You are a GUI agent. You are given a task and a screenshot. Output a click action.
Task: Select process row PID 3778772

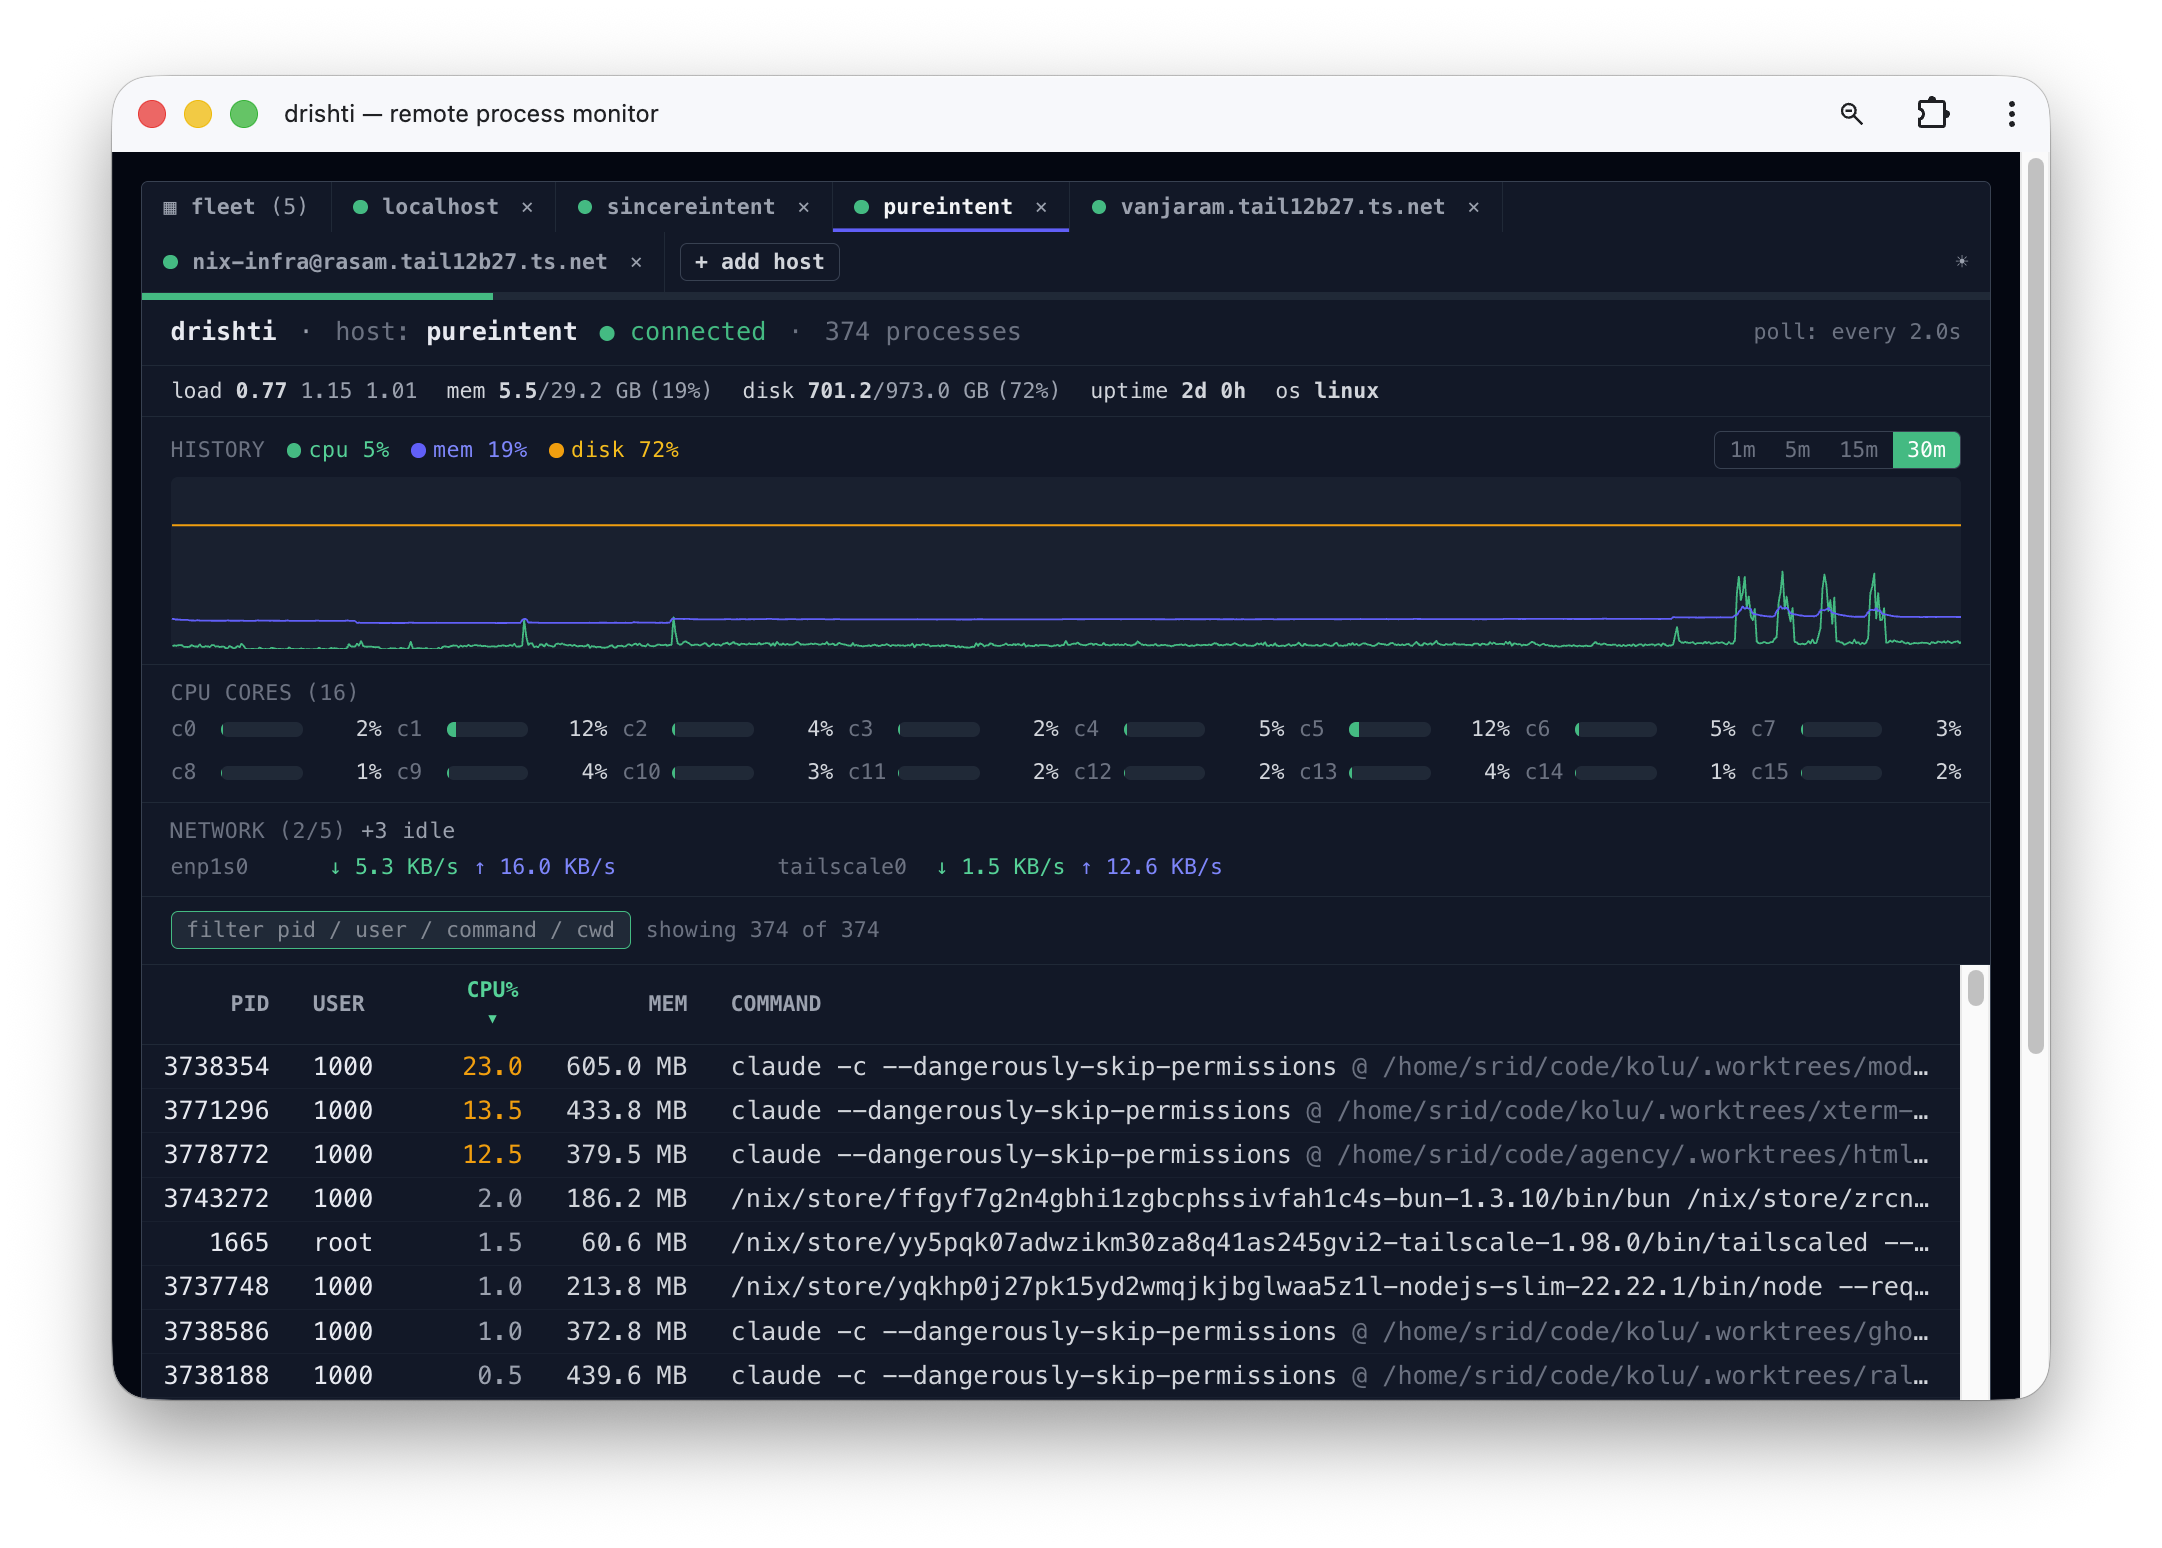click(1050, 1155)
